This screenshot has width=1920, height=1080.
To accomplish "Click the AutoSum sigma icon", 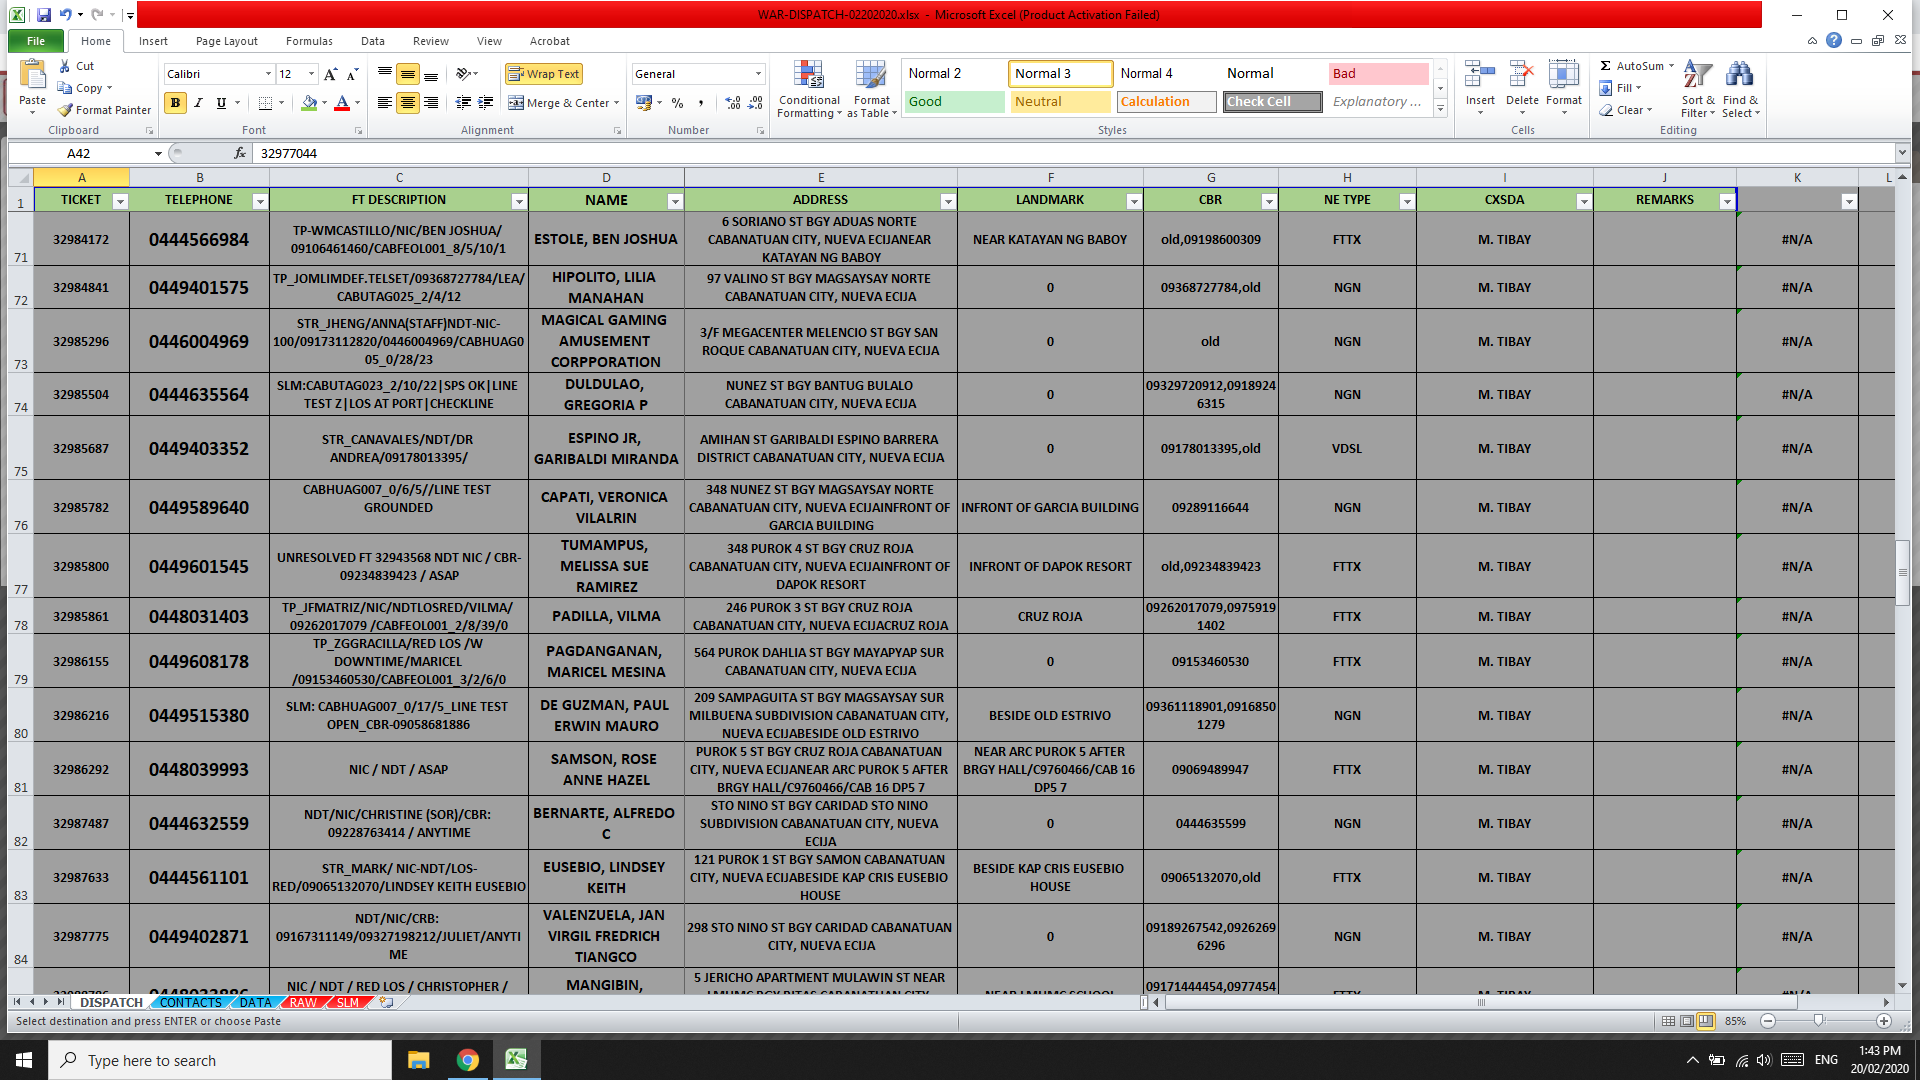I will tap(1605, 66).
